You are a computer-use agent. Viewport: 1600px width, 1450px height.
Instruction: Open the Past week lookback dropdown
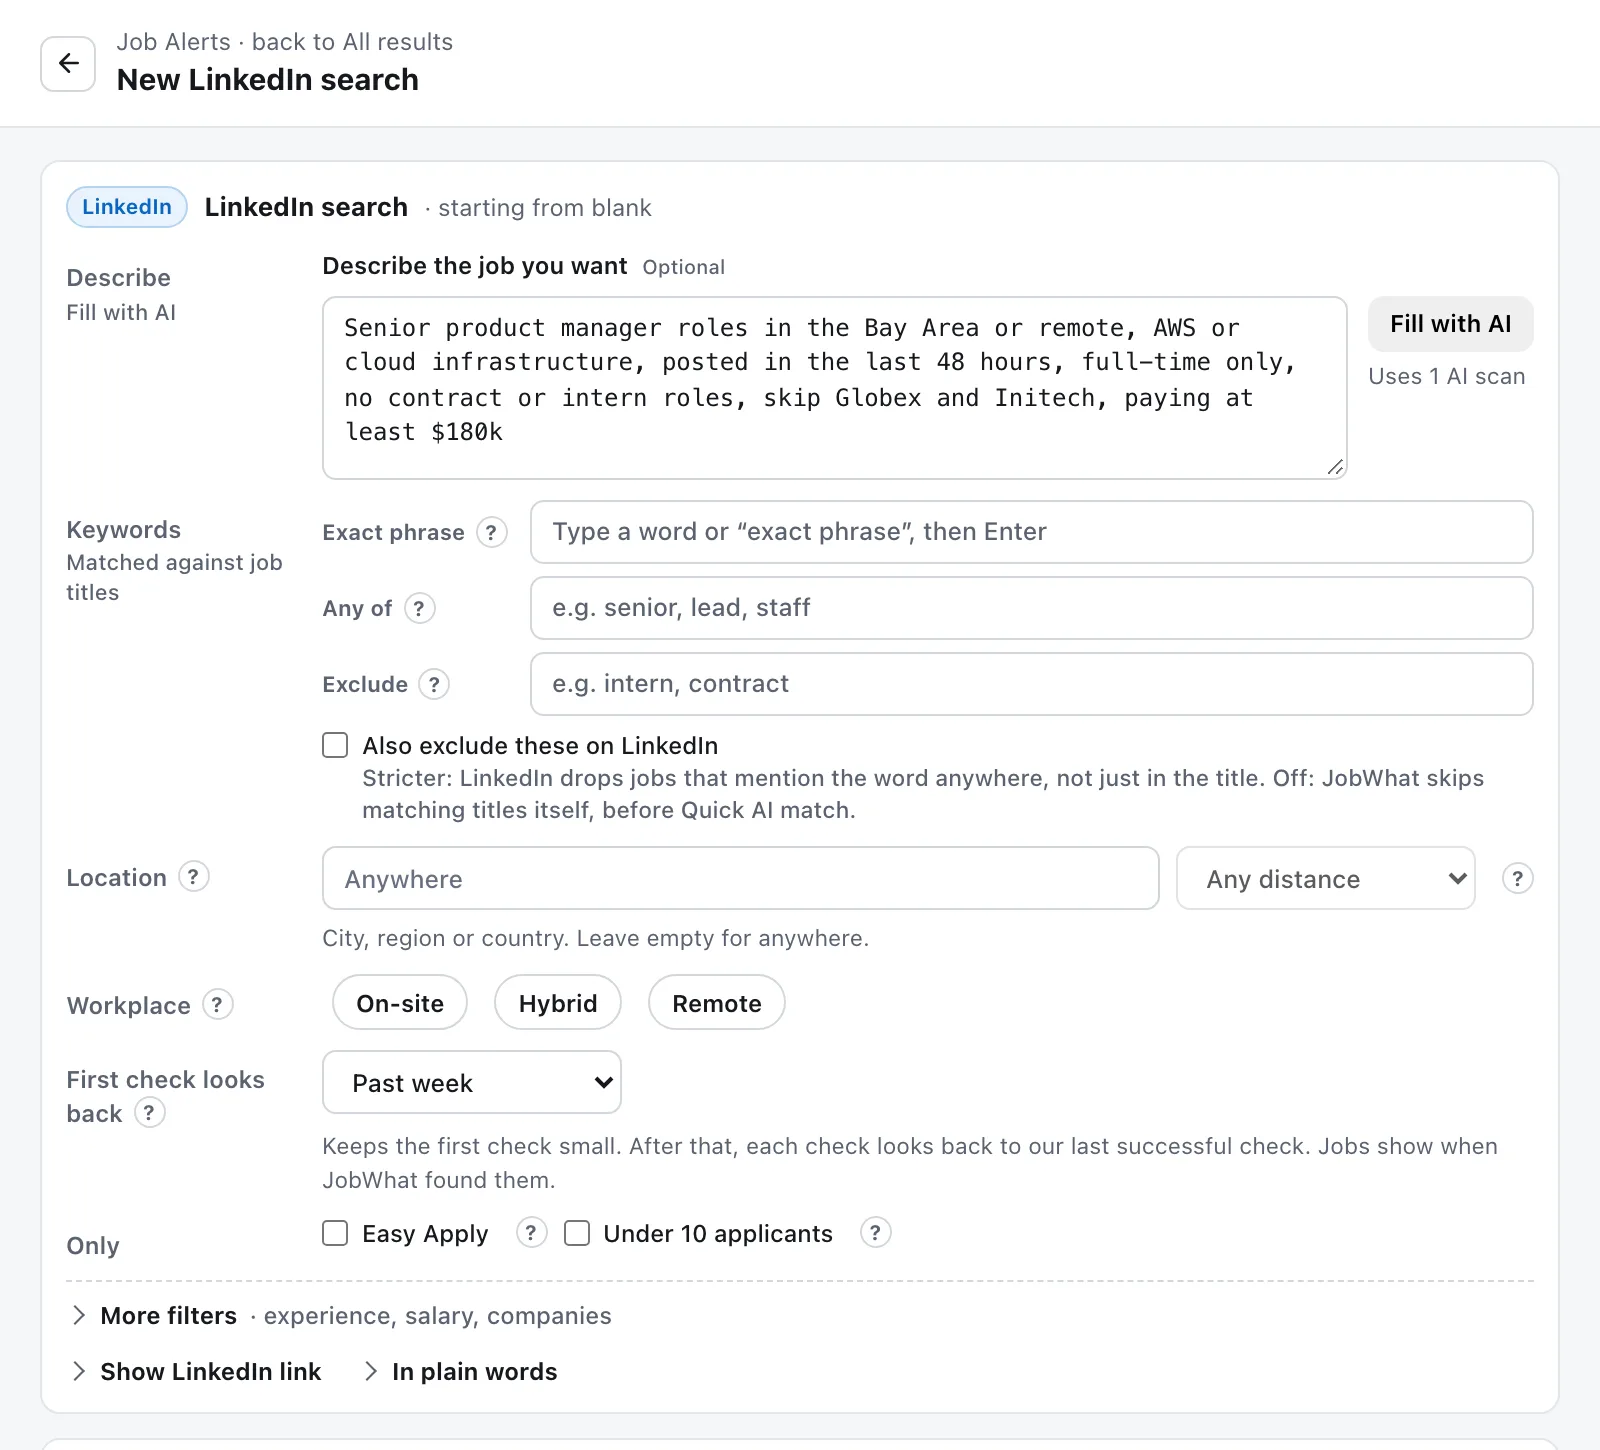pos(472,1082)
